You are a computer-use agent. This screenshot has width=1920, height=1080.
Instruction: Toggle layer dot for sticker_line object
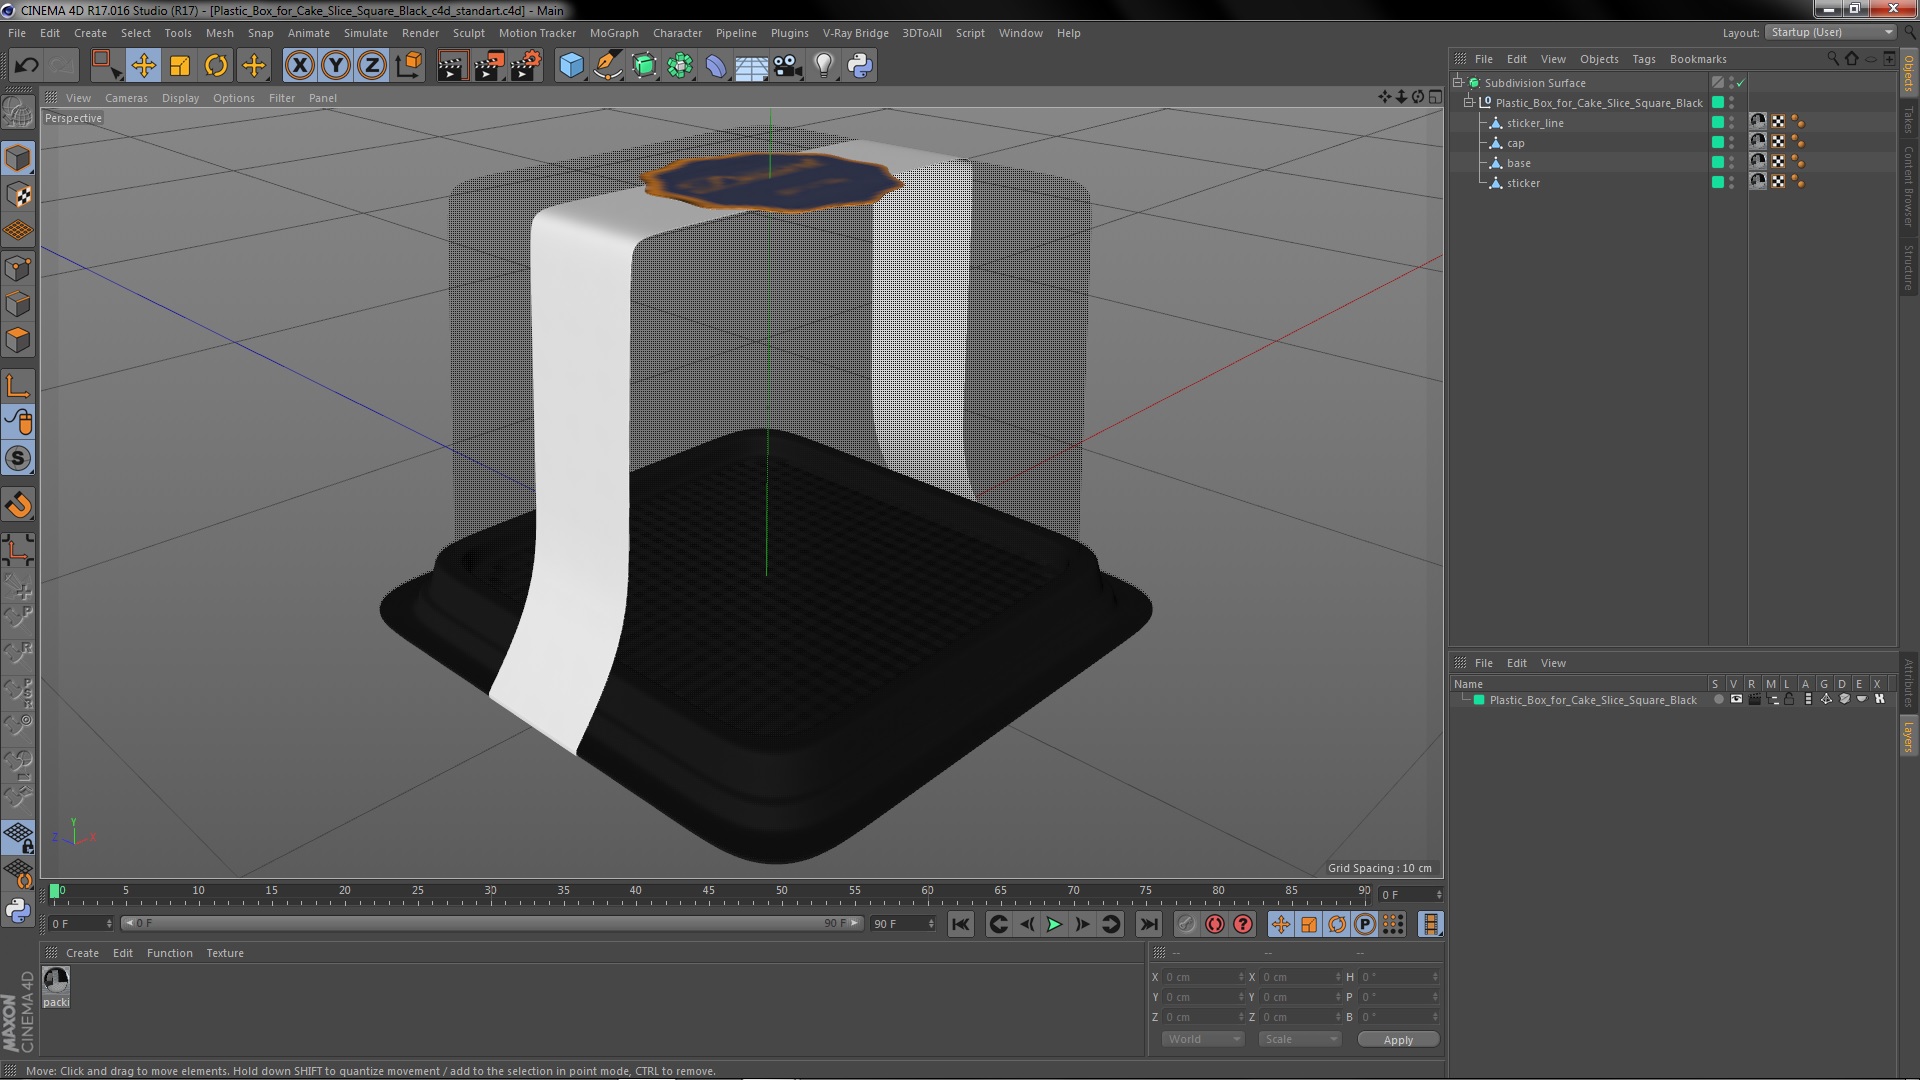[1717, 123]
